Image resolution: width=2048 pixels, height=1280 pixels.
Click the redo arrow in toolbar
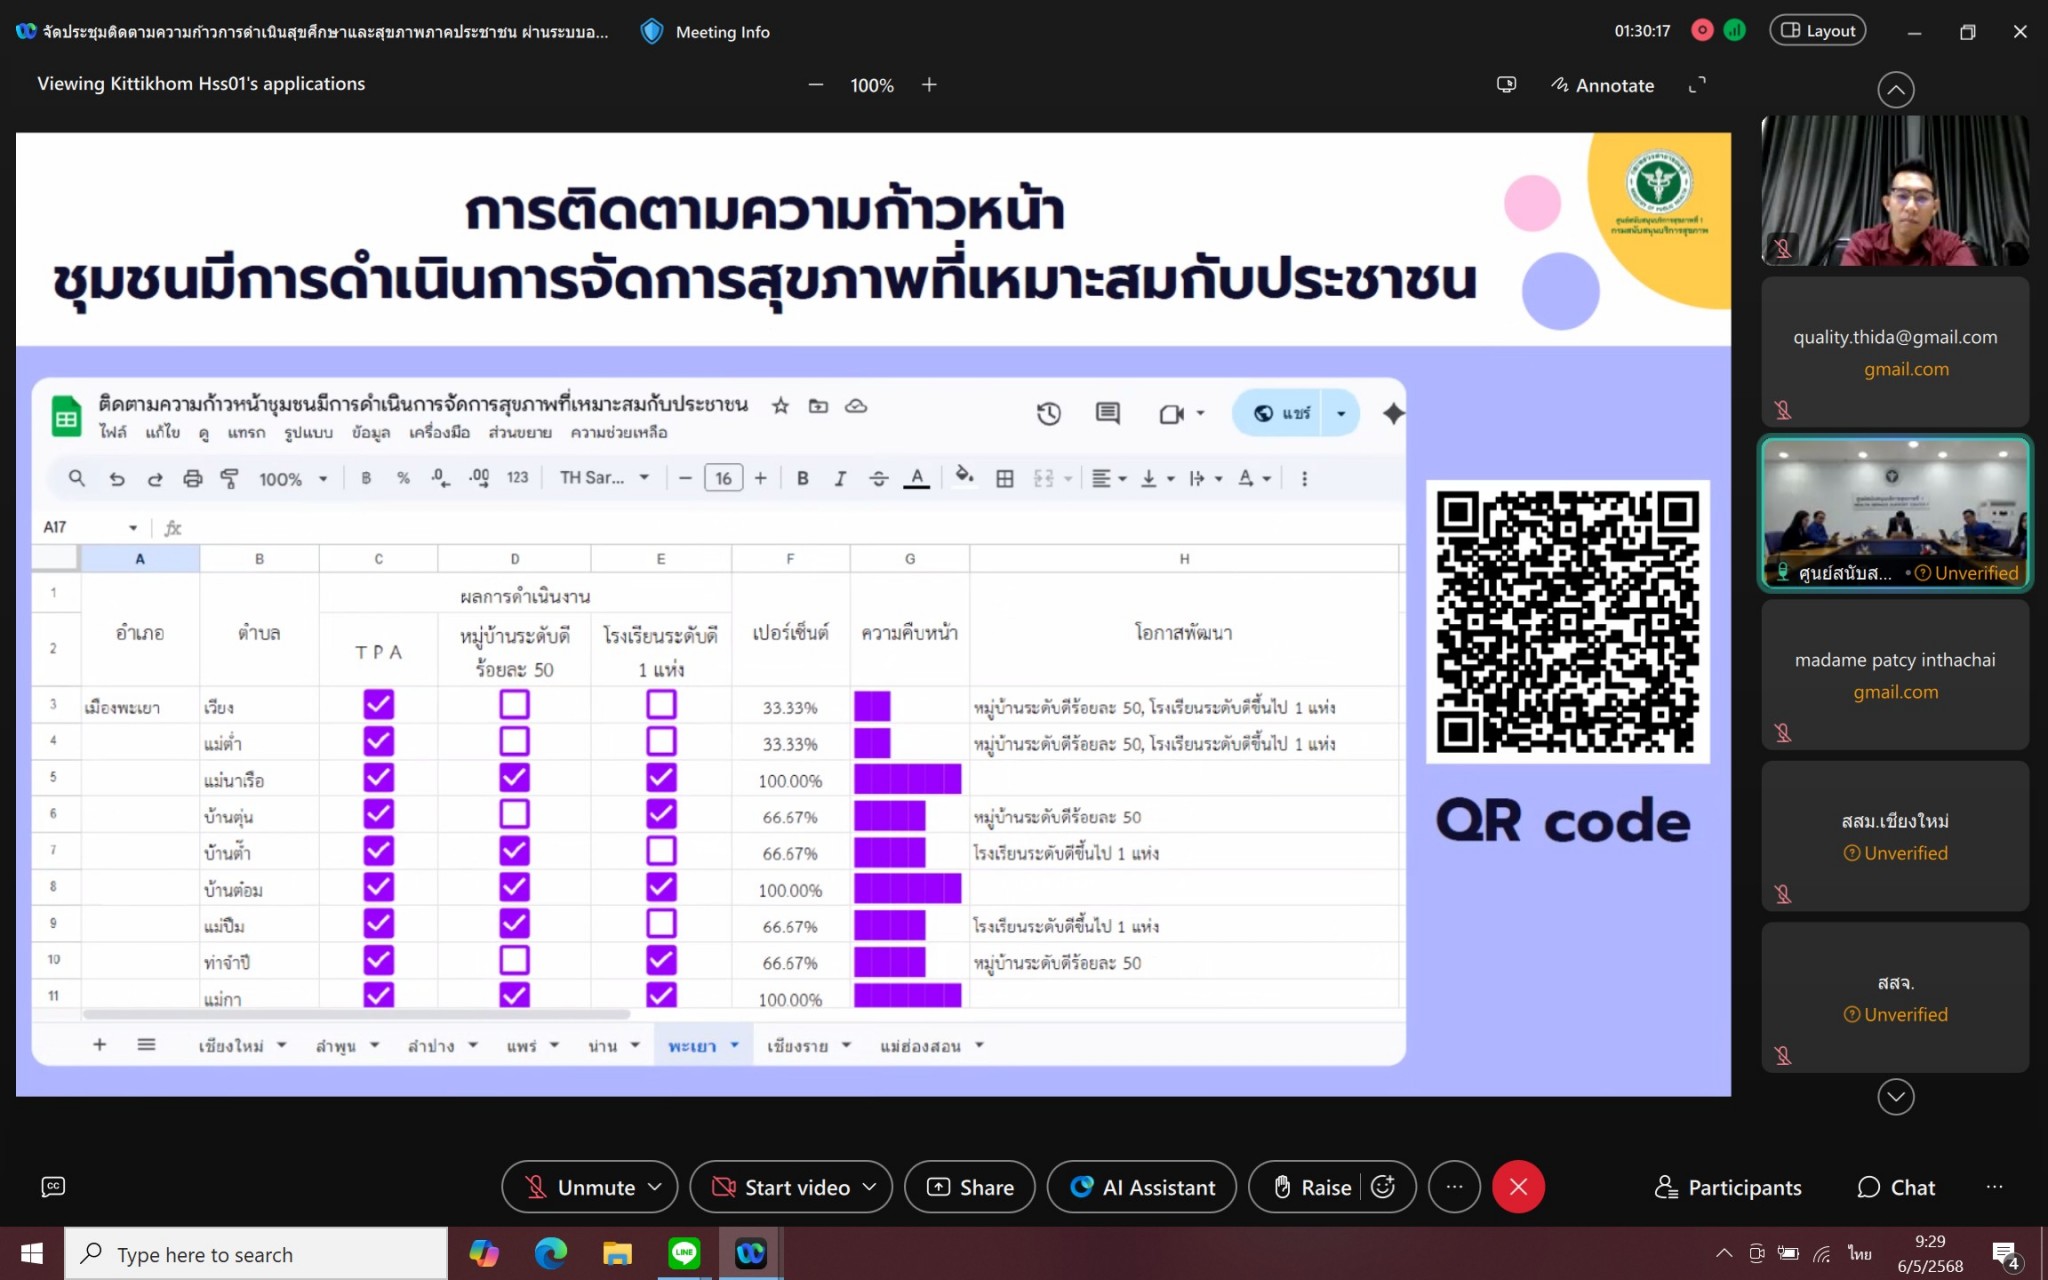point(155,478)
